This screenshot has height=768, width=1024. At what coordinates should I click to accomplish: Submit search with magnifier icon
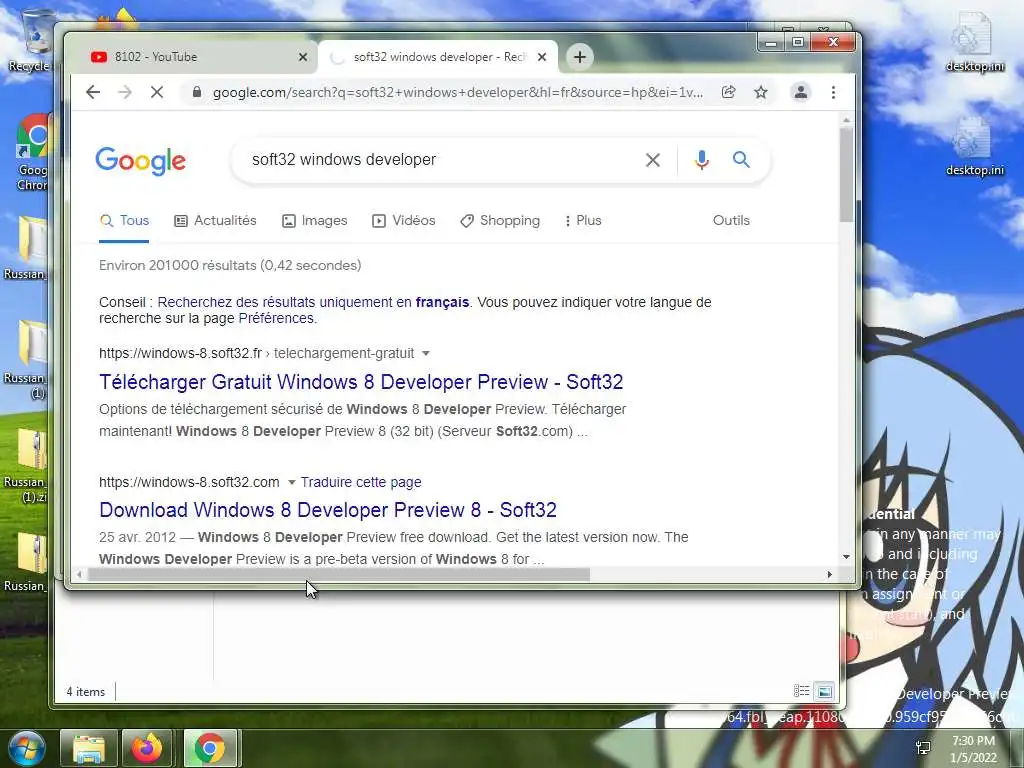[x=741, y=159]
